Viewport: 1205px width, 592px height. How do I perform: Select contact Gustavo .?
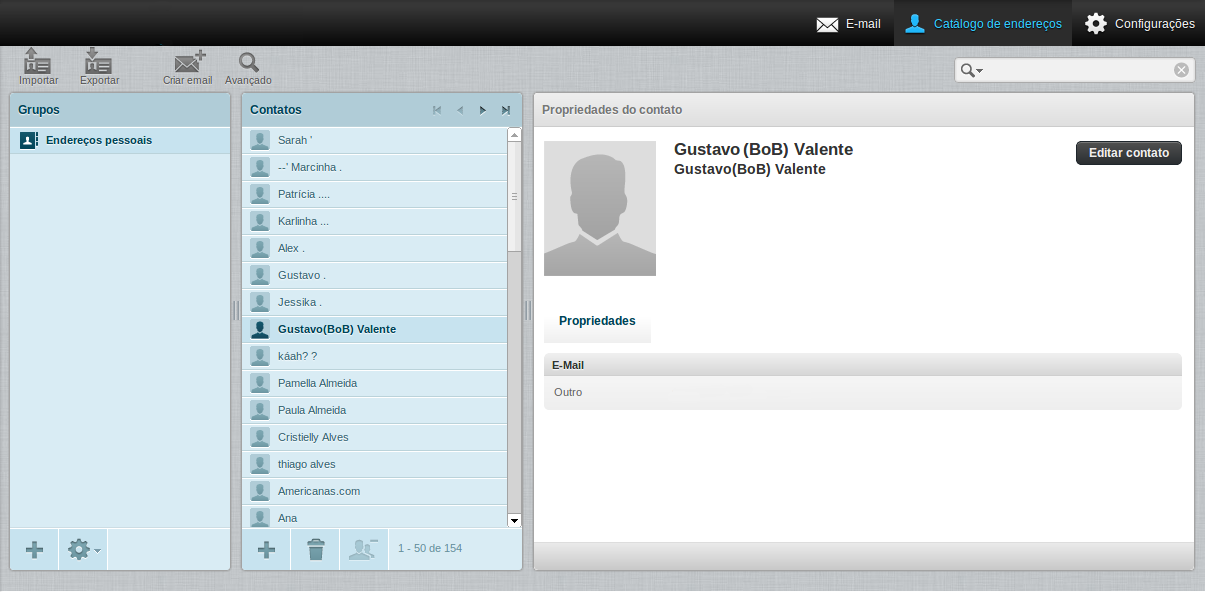coord(375,275)
